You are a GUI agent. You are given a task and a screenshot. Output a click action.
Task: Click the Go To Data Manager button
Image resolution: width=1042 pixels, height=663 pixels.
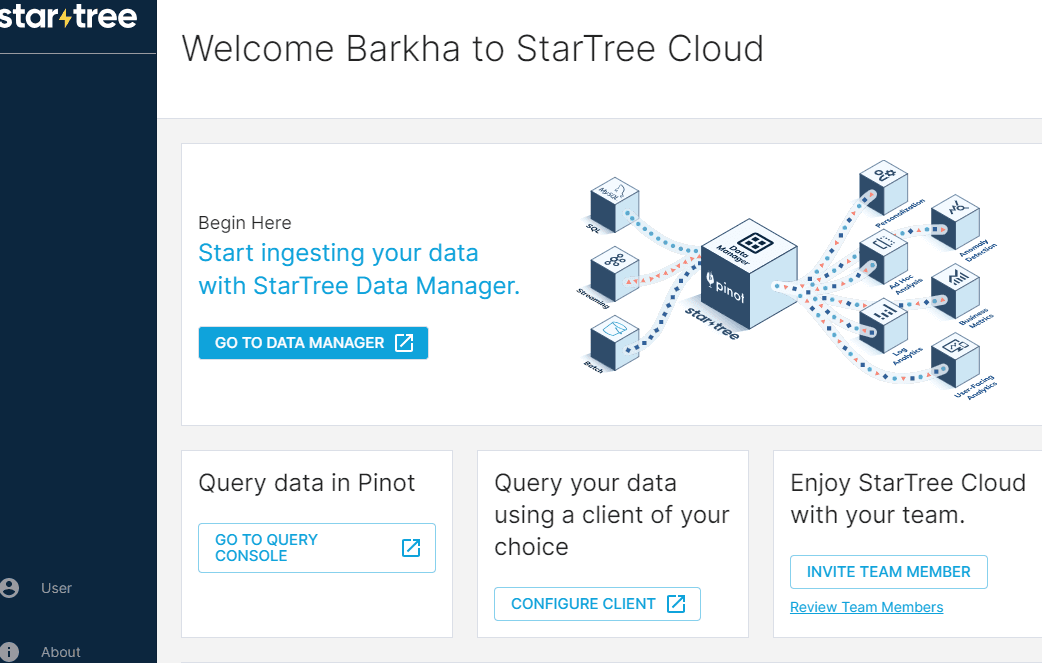[x=313, y=342]
